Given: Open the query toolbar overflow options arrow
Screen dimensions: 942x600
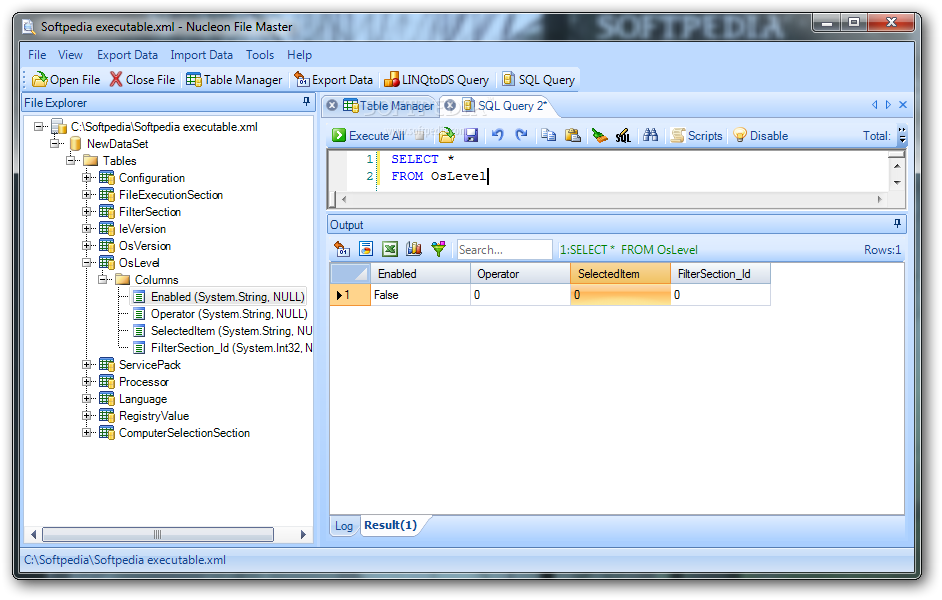Looking at the screenshot, I should 902,136.
